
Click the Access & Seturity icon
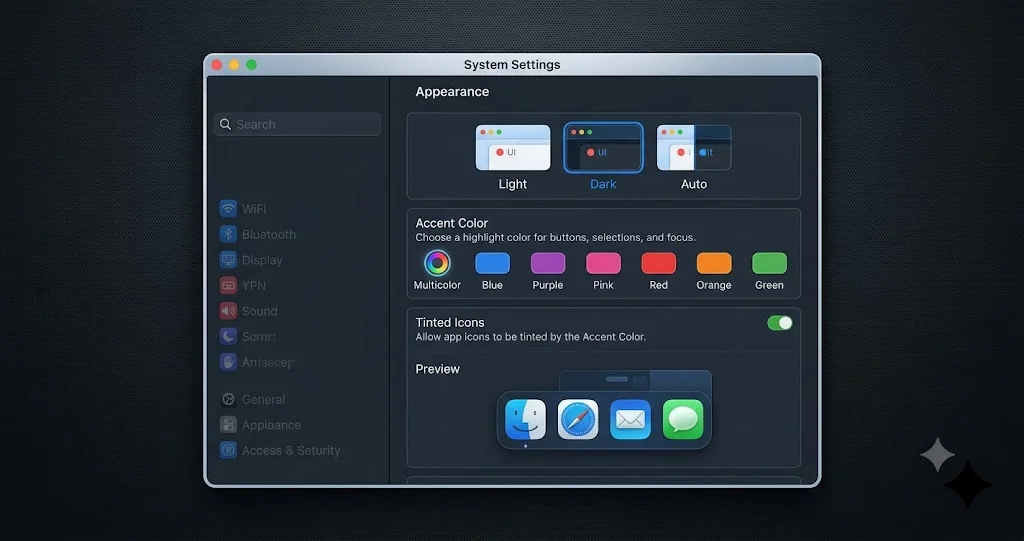tap(228, 450)
